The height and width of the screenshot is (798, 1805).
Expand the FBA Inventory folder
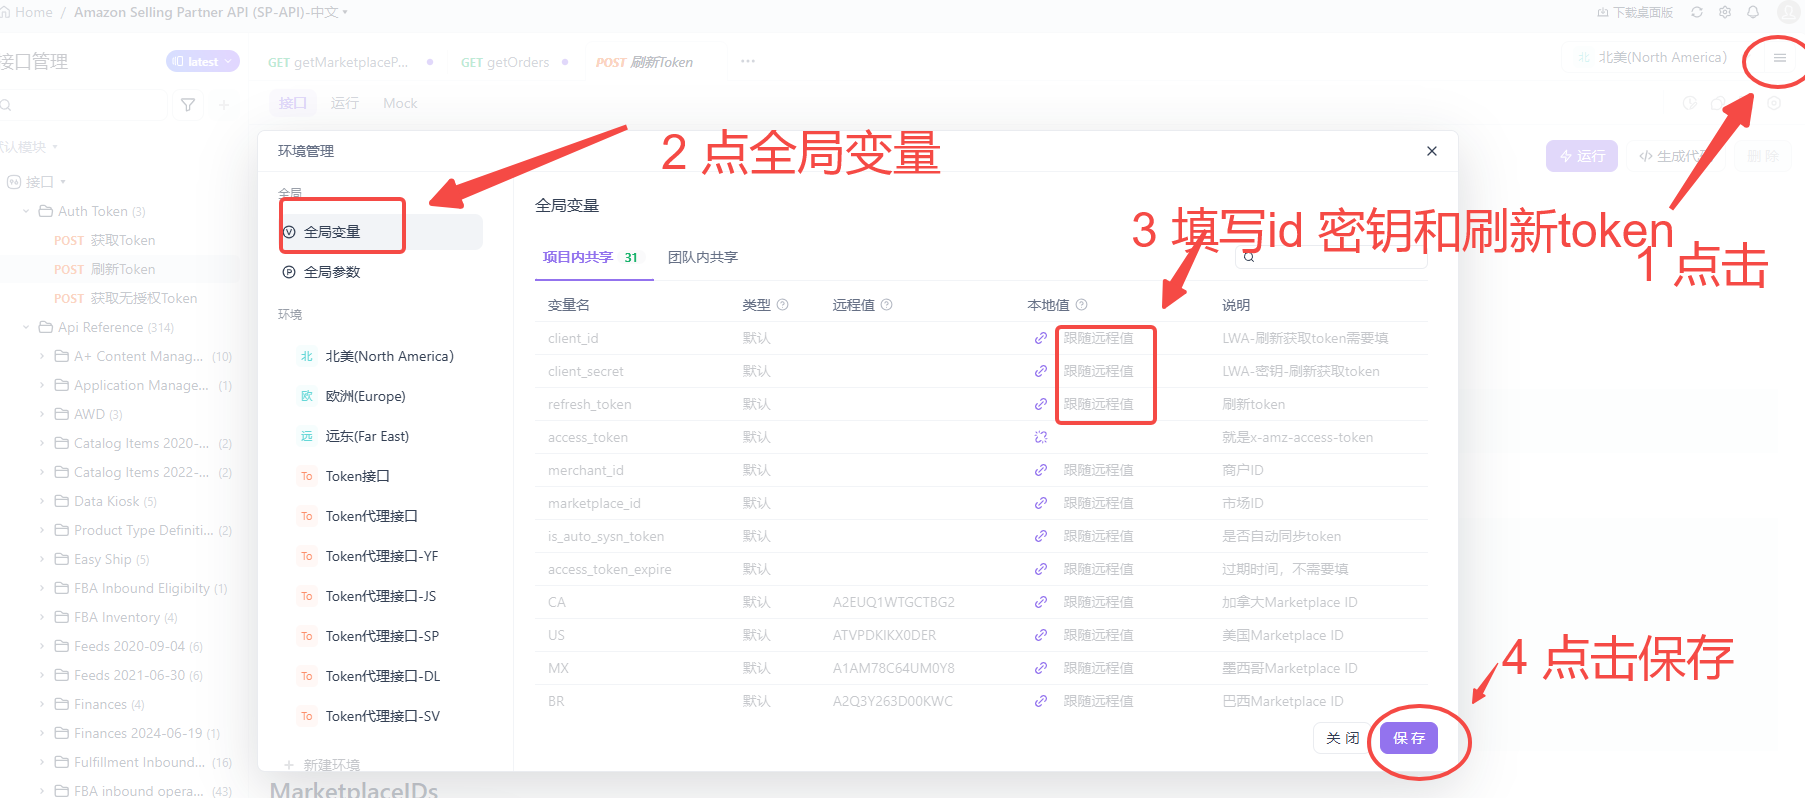coord(42,617)
